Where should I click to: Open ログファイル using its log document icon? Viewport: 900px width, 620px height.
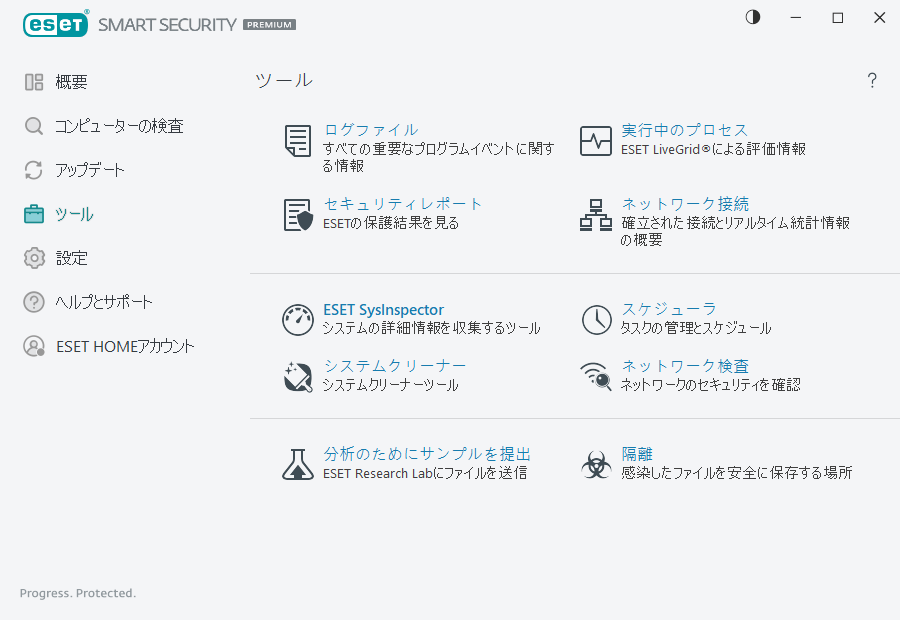pos(297,140)
